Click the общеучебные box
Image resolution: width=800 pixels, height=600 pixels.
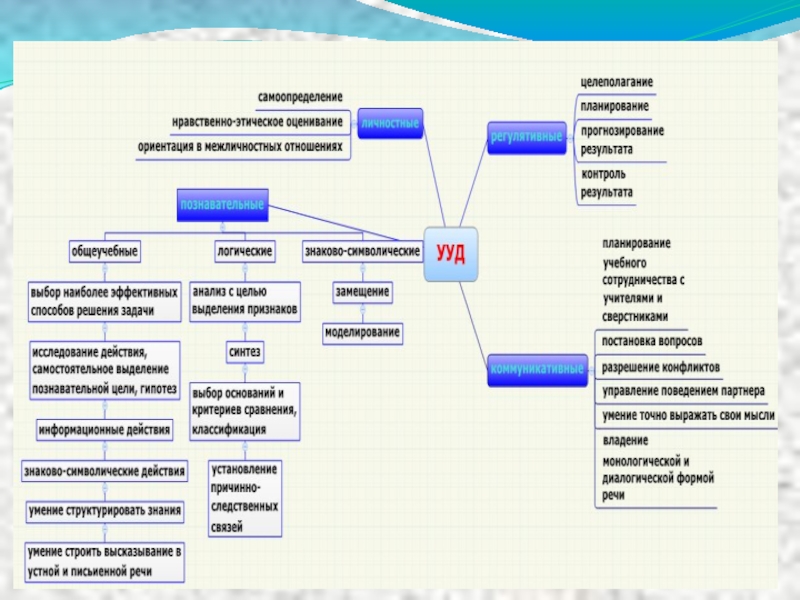105,252
